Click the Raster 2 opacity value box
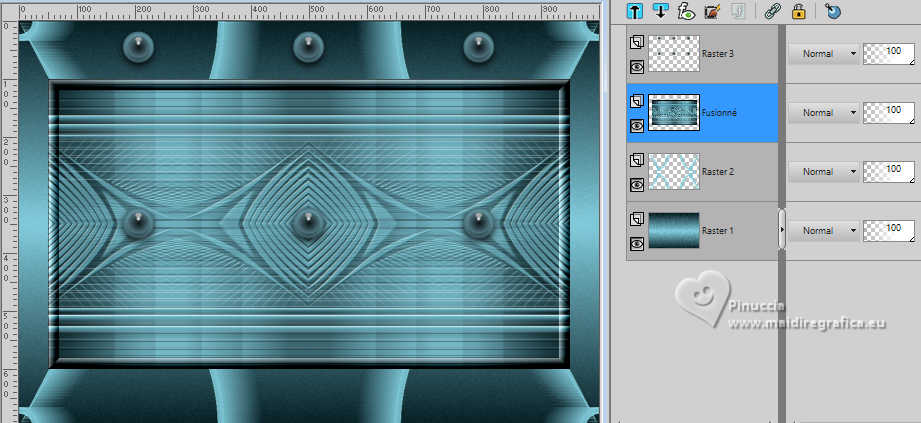Image resolution: width=921 pixels, height=423 pixels. tap(889, 172)
